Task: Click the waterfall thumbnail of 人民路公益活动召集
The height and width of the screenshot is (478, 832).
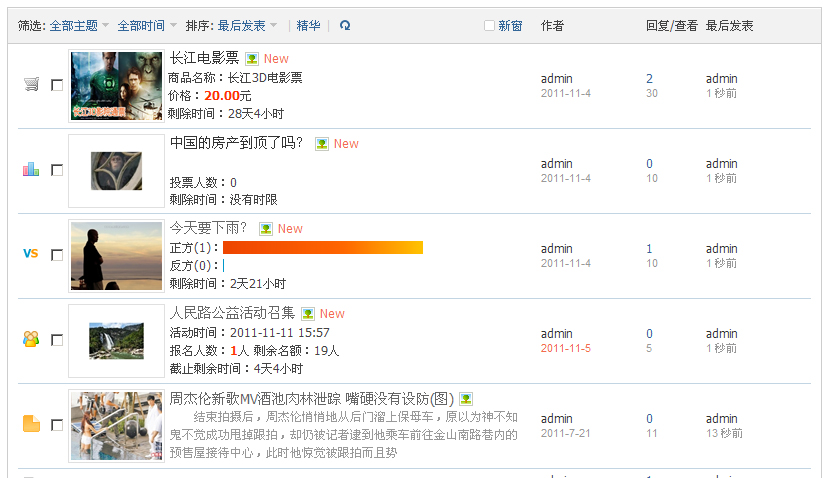Action: pyautogui.click(x=116, y=341)
